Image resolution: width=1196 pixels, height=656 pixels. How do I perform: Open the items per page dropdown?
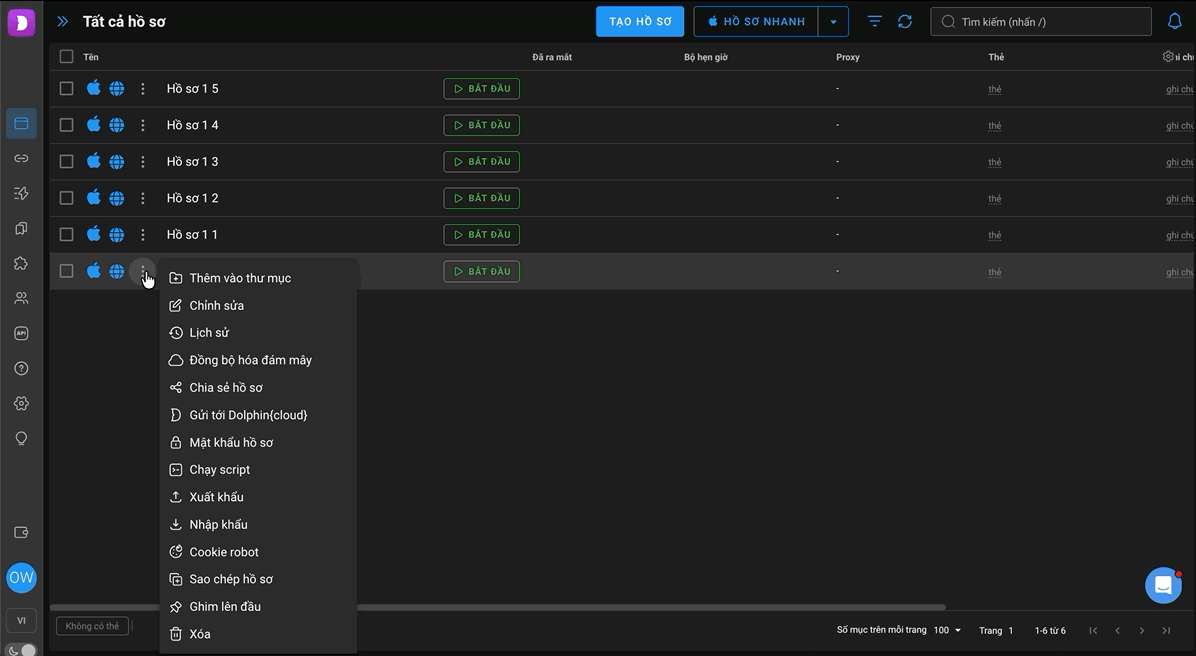(x=947, y=630)
